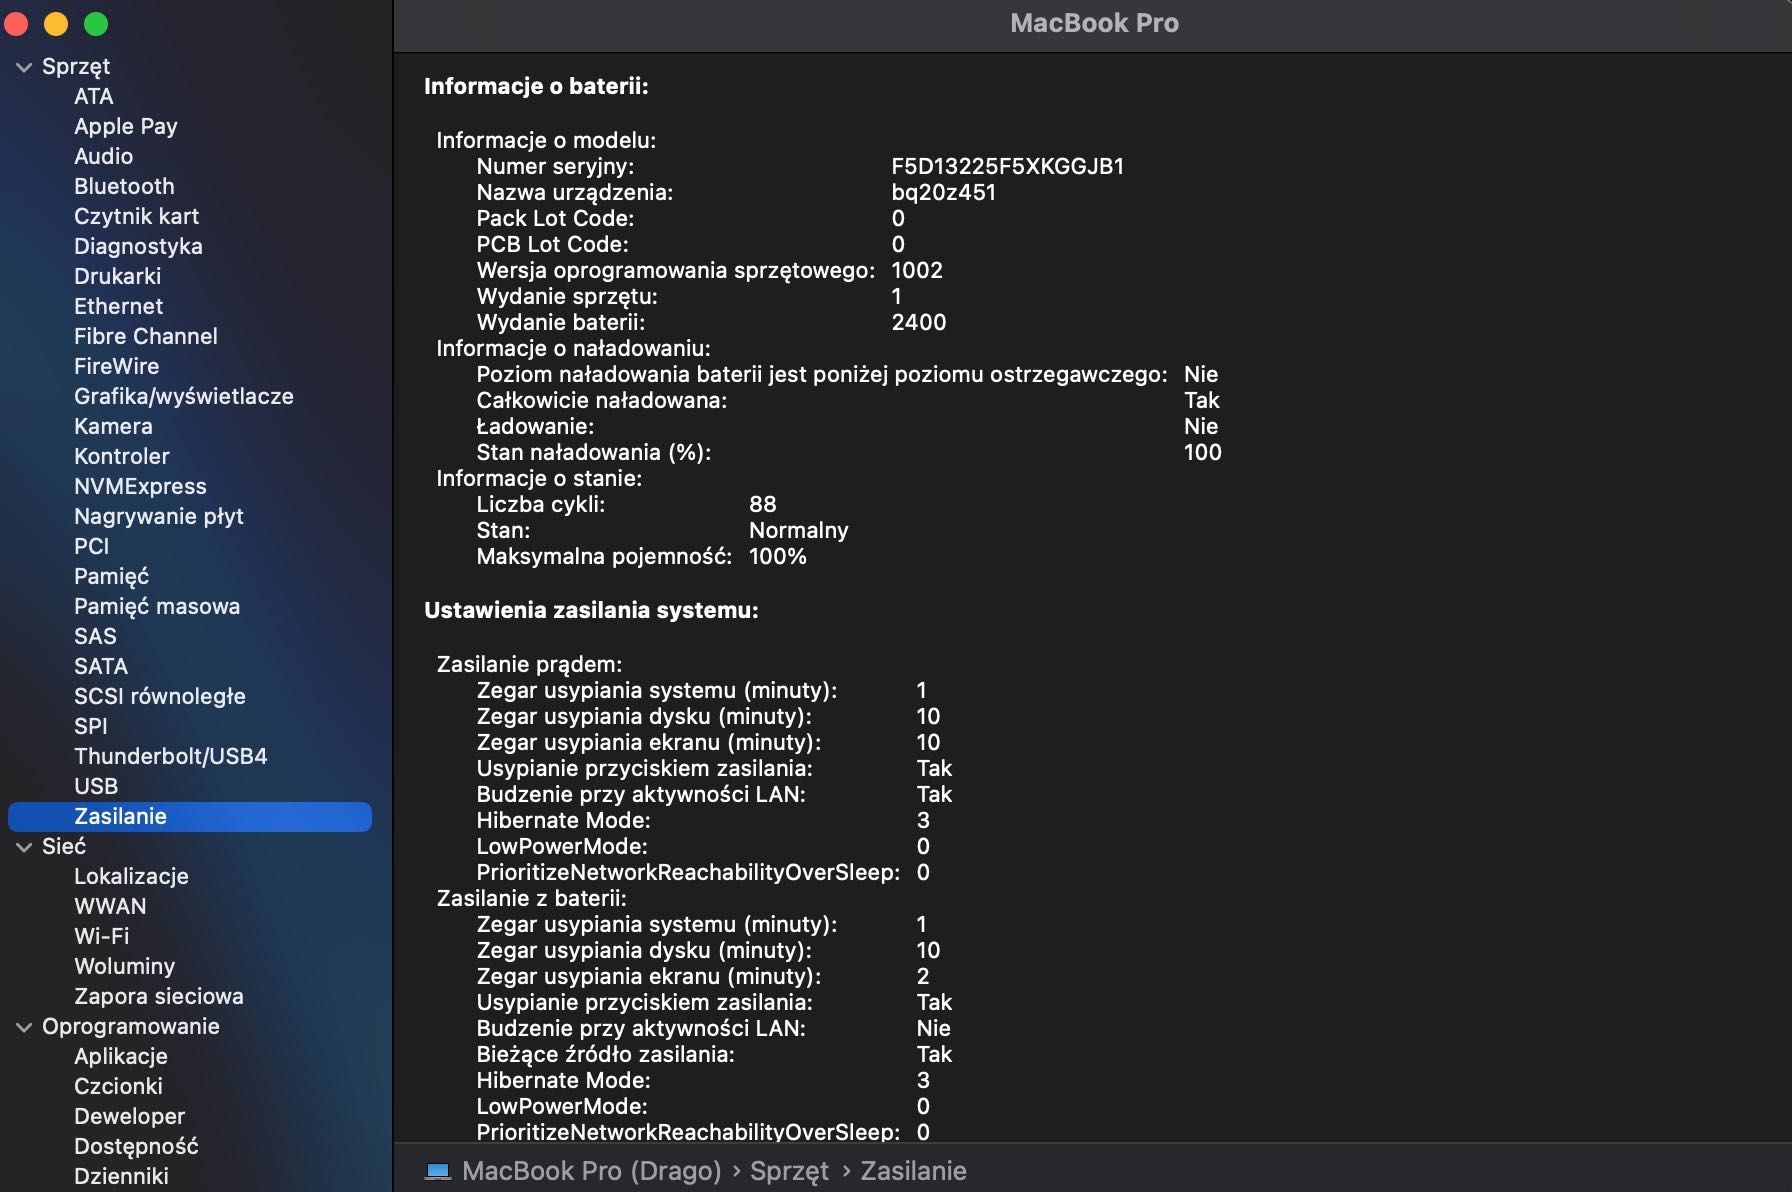Click battery status Normalny
This screenshot has width=1792, height=1192.
tap(799, 530)
